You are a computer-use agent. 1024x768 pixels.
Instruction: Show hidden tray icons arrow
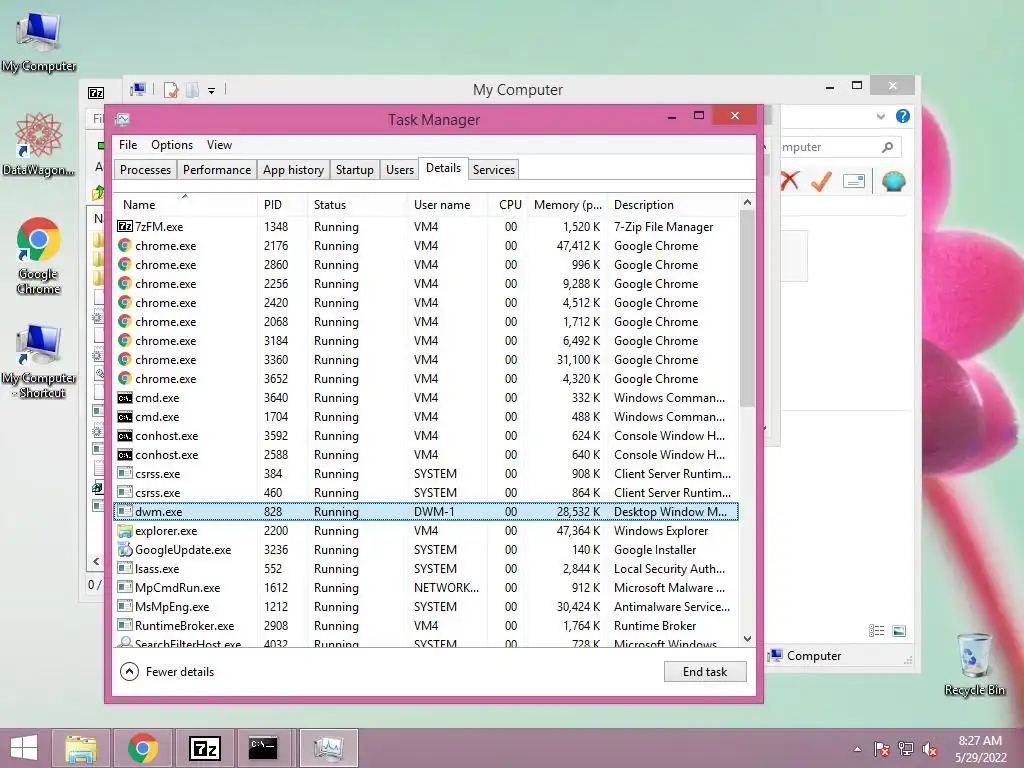point(857,749)
